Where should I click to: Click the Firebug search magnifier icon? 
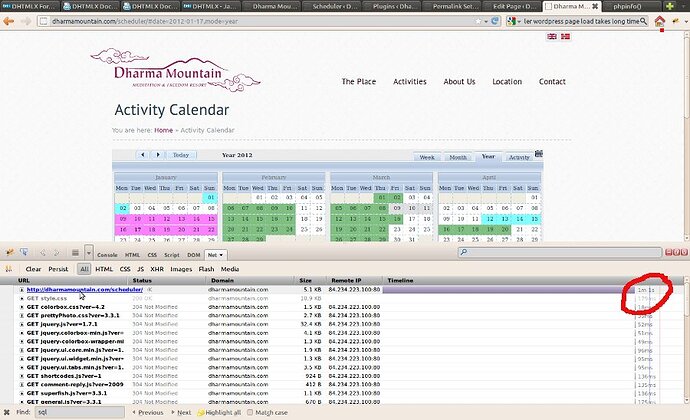click(x=464, y=252)
